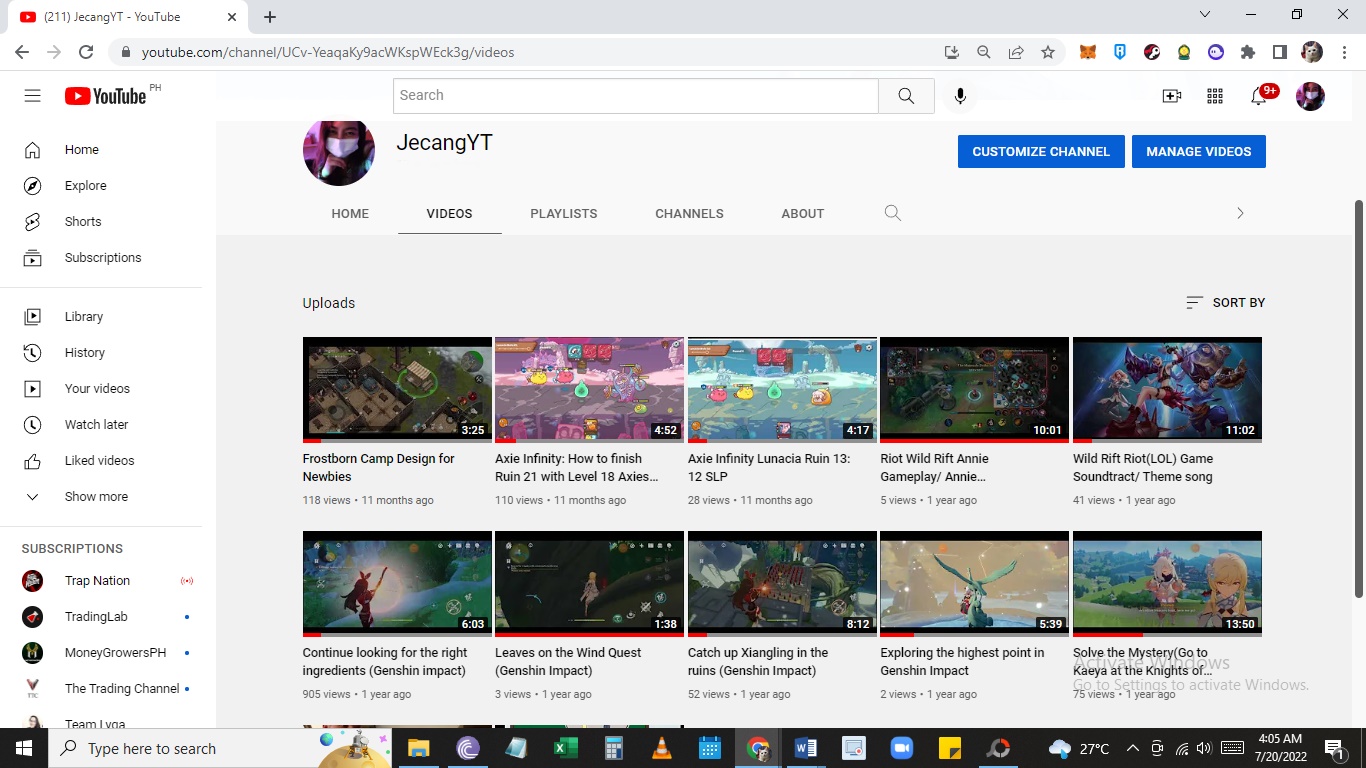The height and width of the screenshot is (768, 1366).
Task: Open Wild Rift Riot(LOL) Game Soundtract title
Action: tap(1143, 468)
